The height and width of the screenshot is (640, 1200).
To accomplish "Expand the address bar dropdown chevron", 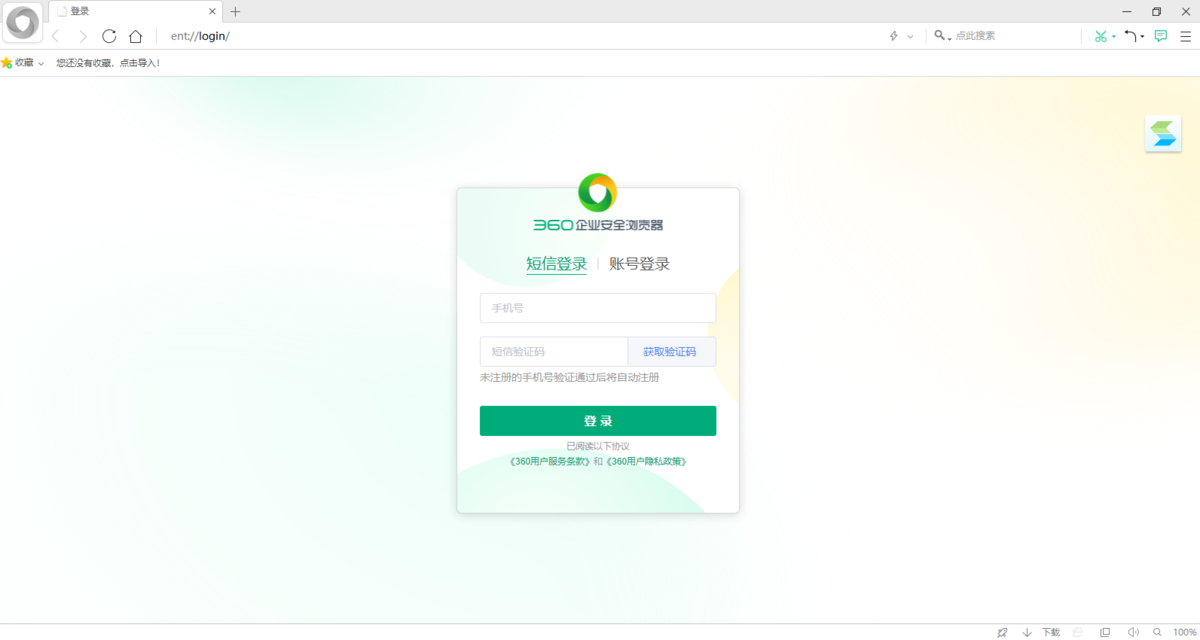I will (910, 36).
